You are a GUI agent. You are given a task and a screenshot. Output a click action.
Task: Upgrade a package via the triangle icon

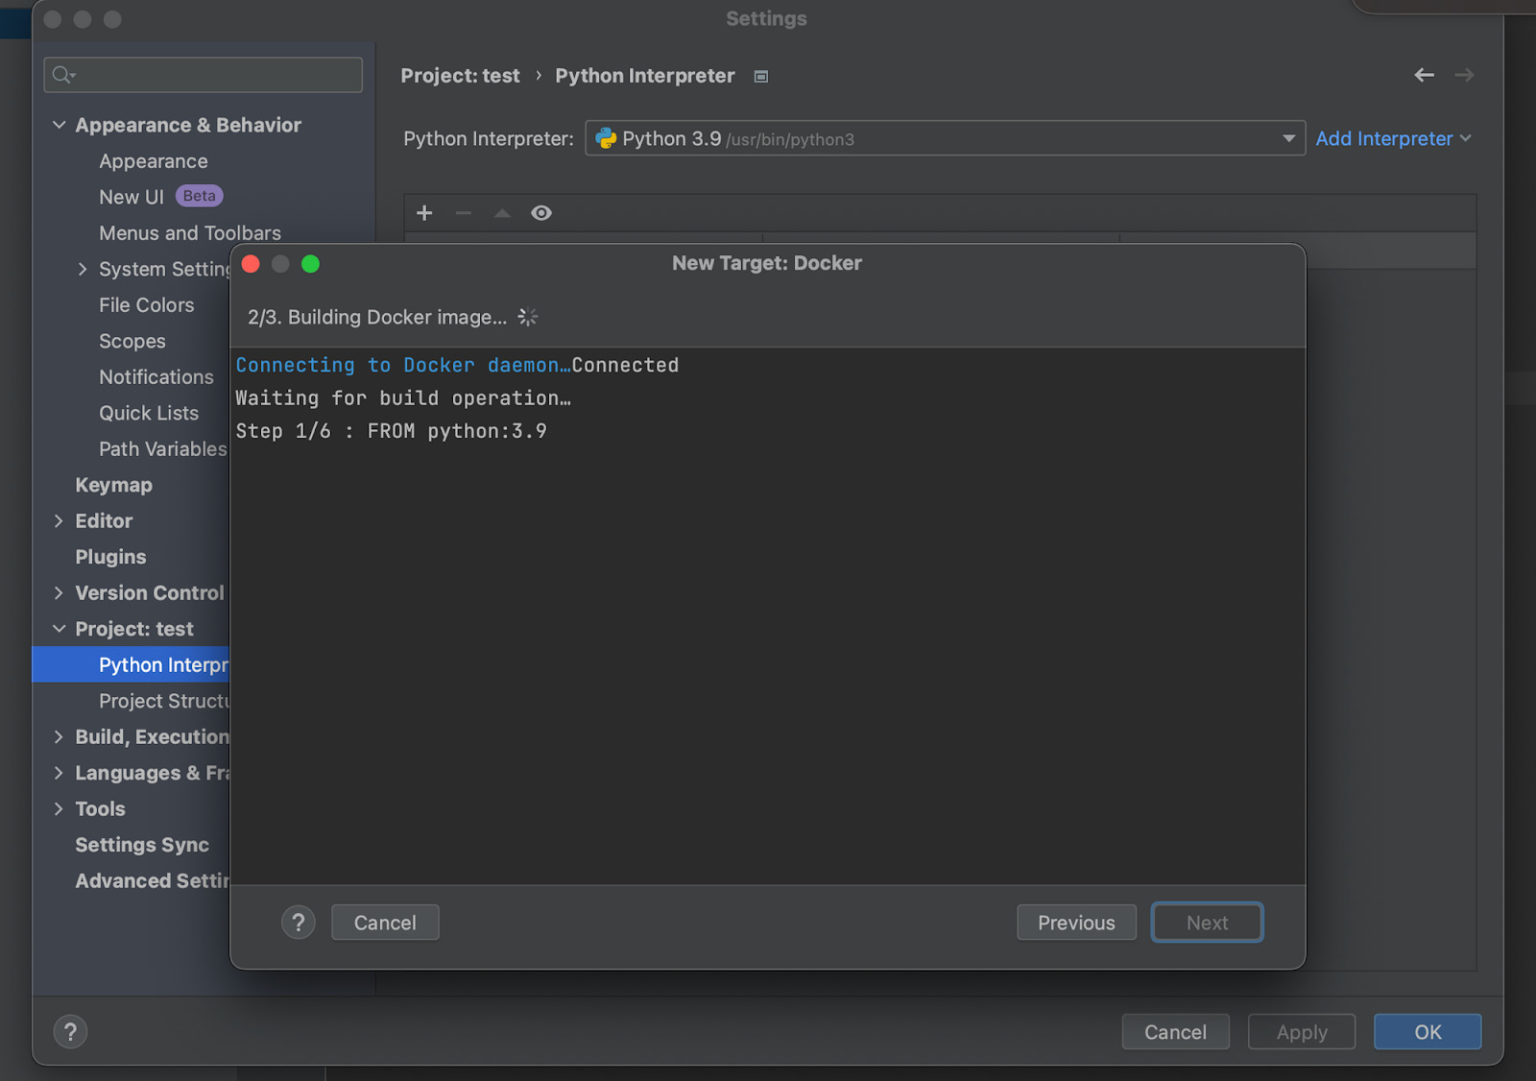[x=502, y=212]
